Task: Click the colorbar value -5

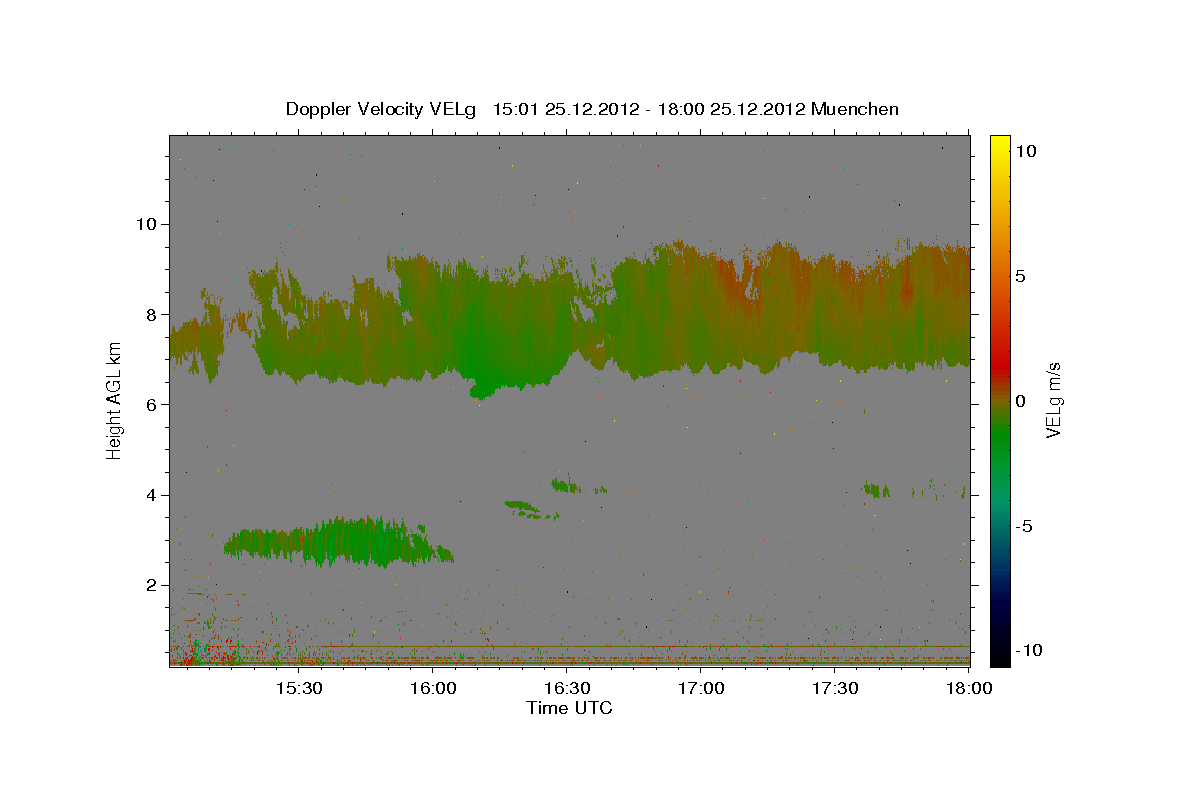Action: click(1025, 525)
